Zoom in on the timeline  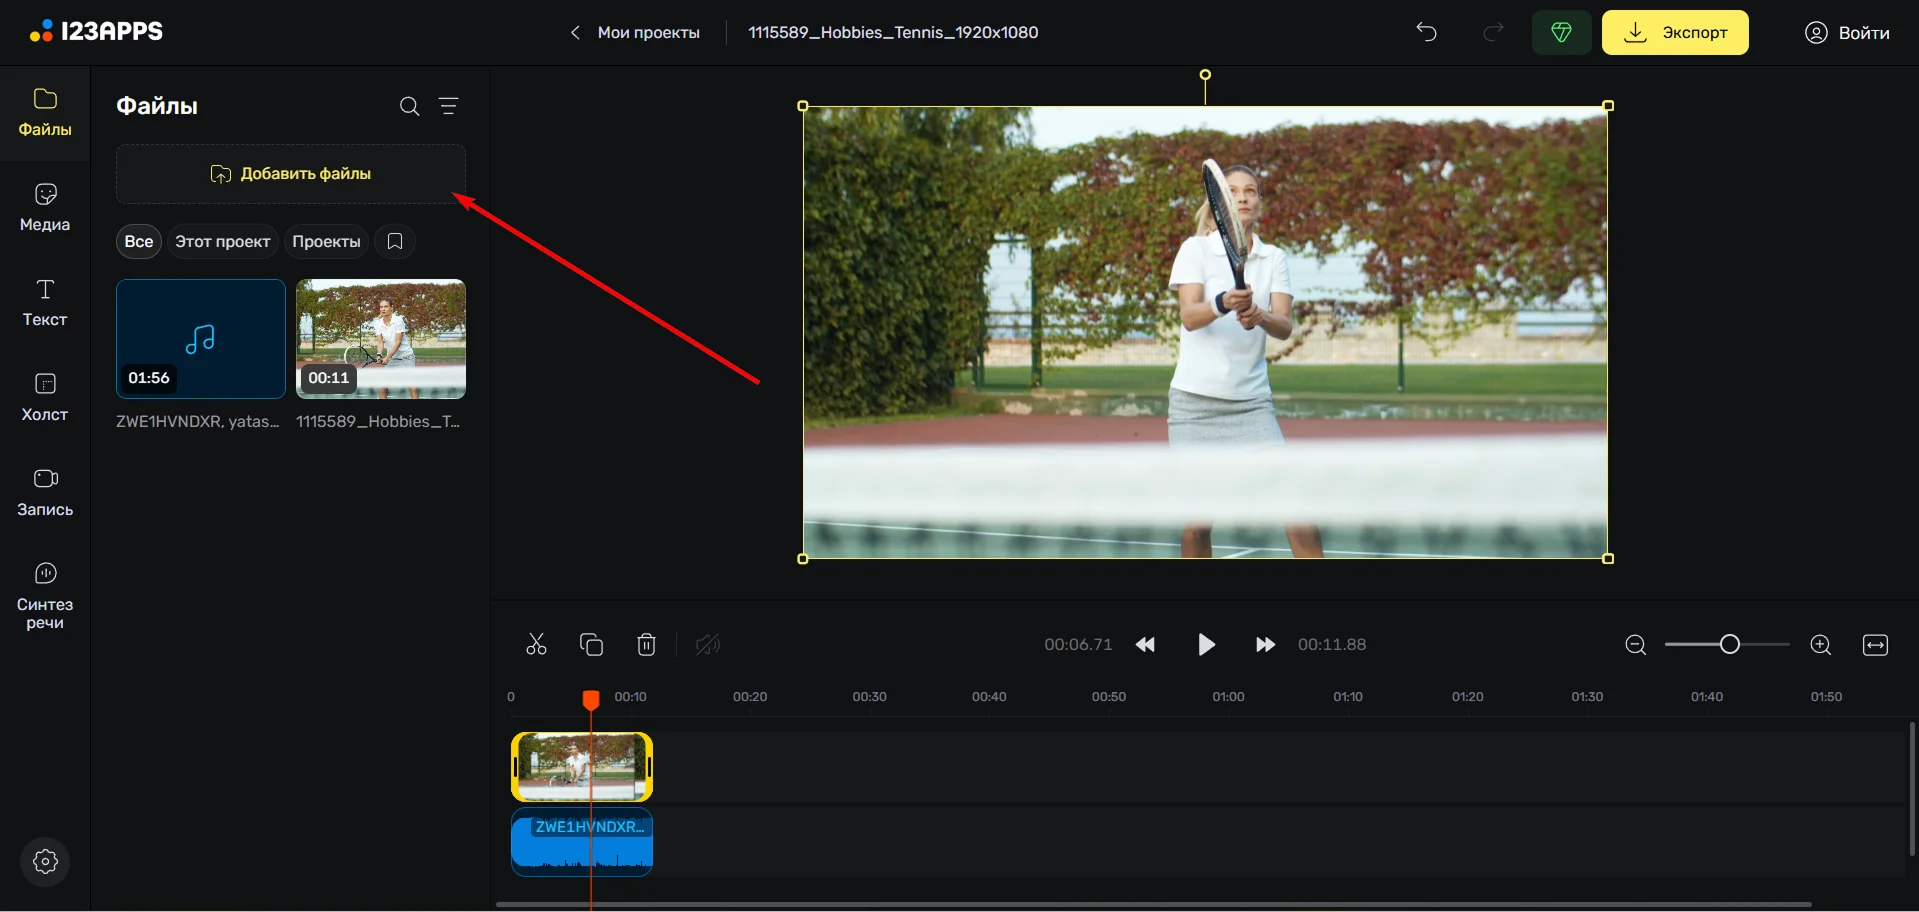1820,645
